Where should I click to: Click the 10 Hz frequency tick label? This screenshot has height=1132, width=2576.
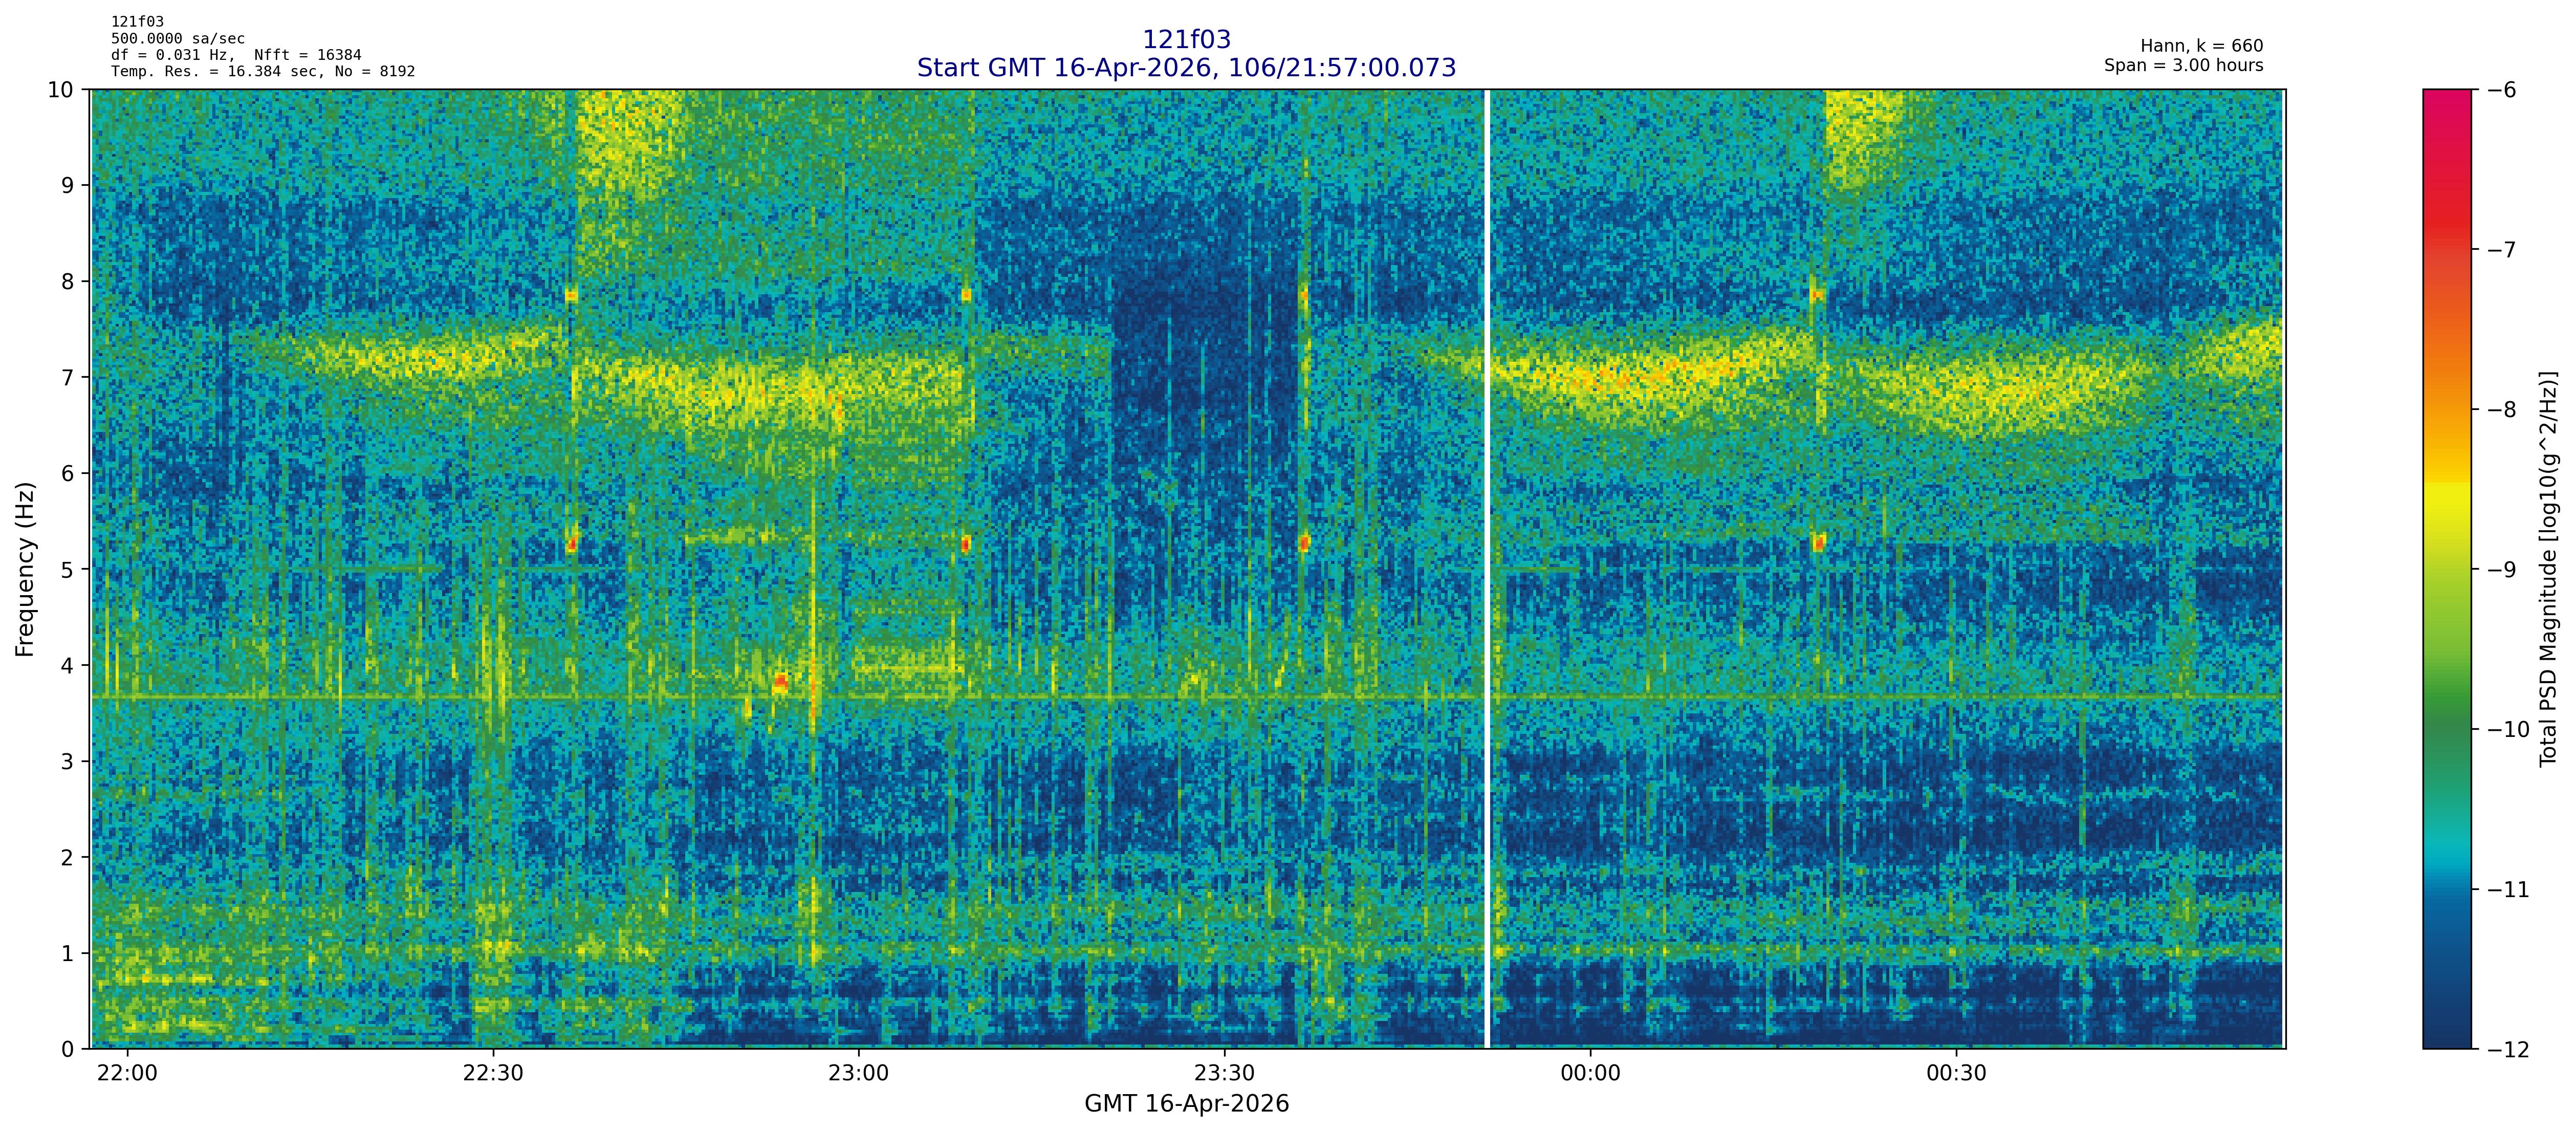click(61, 90)
